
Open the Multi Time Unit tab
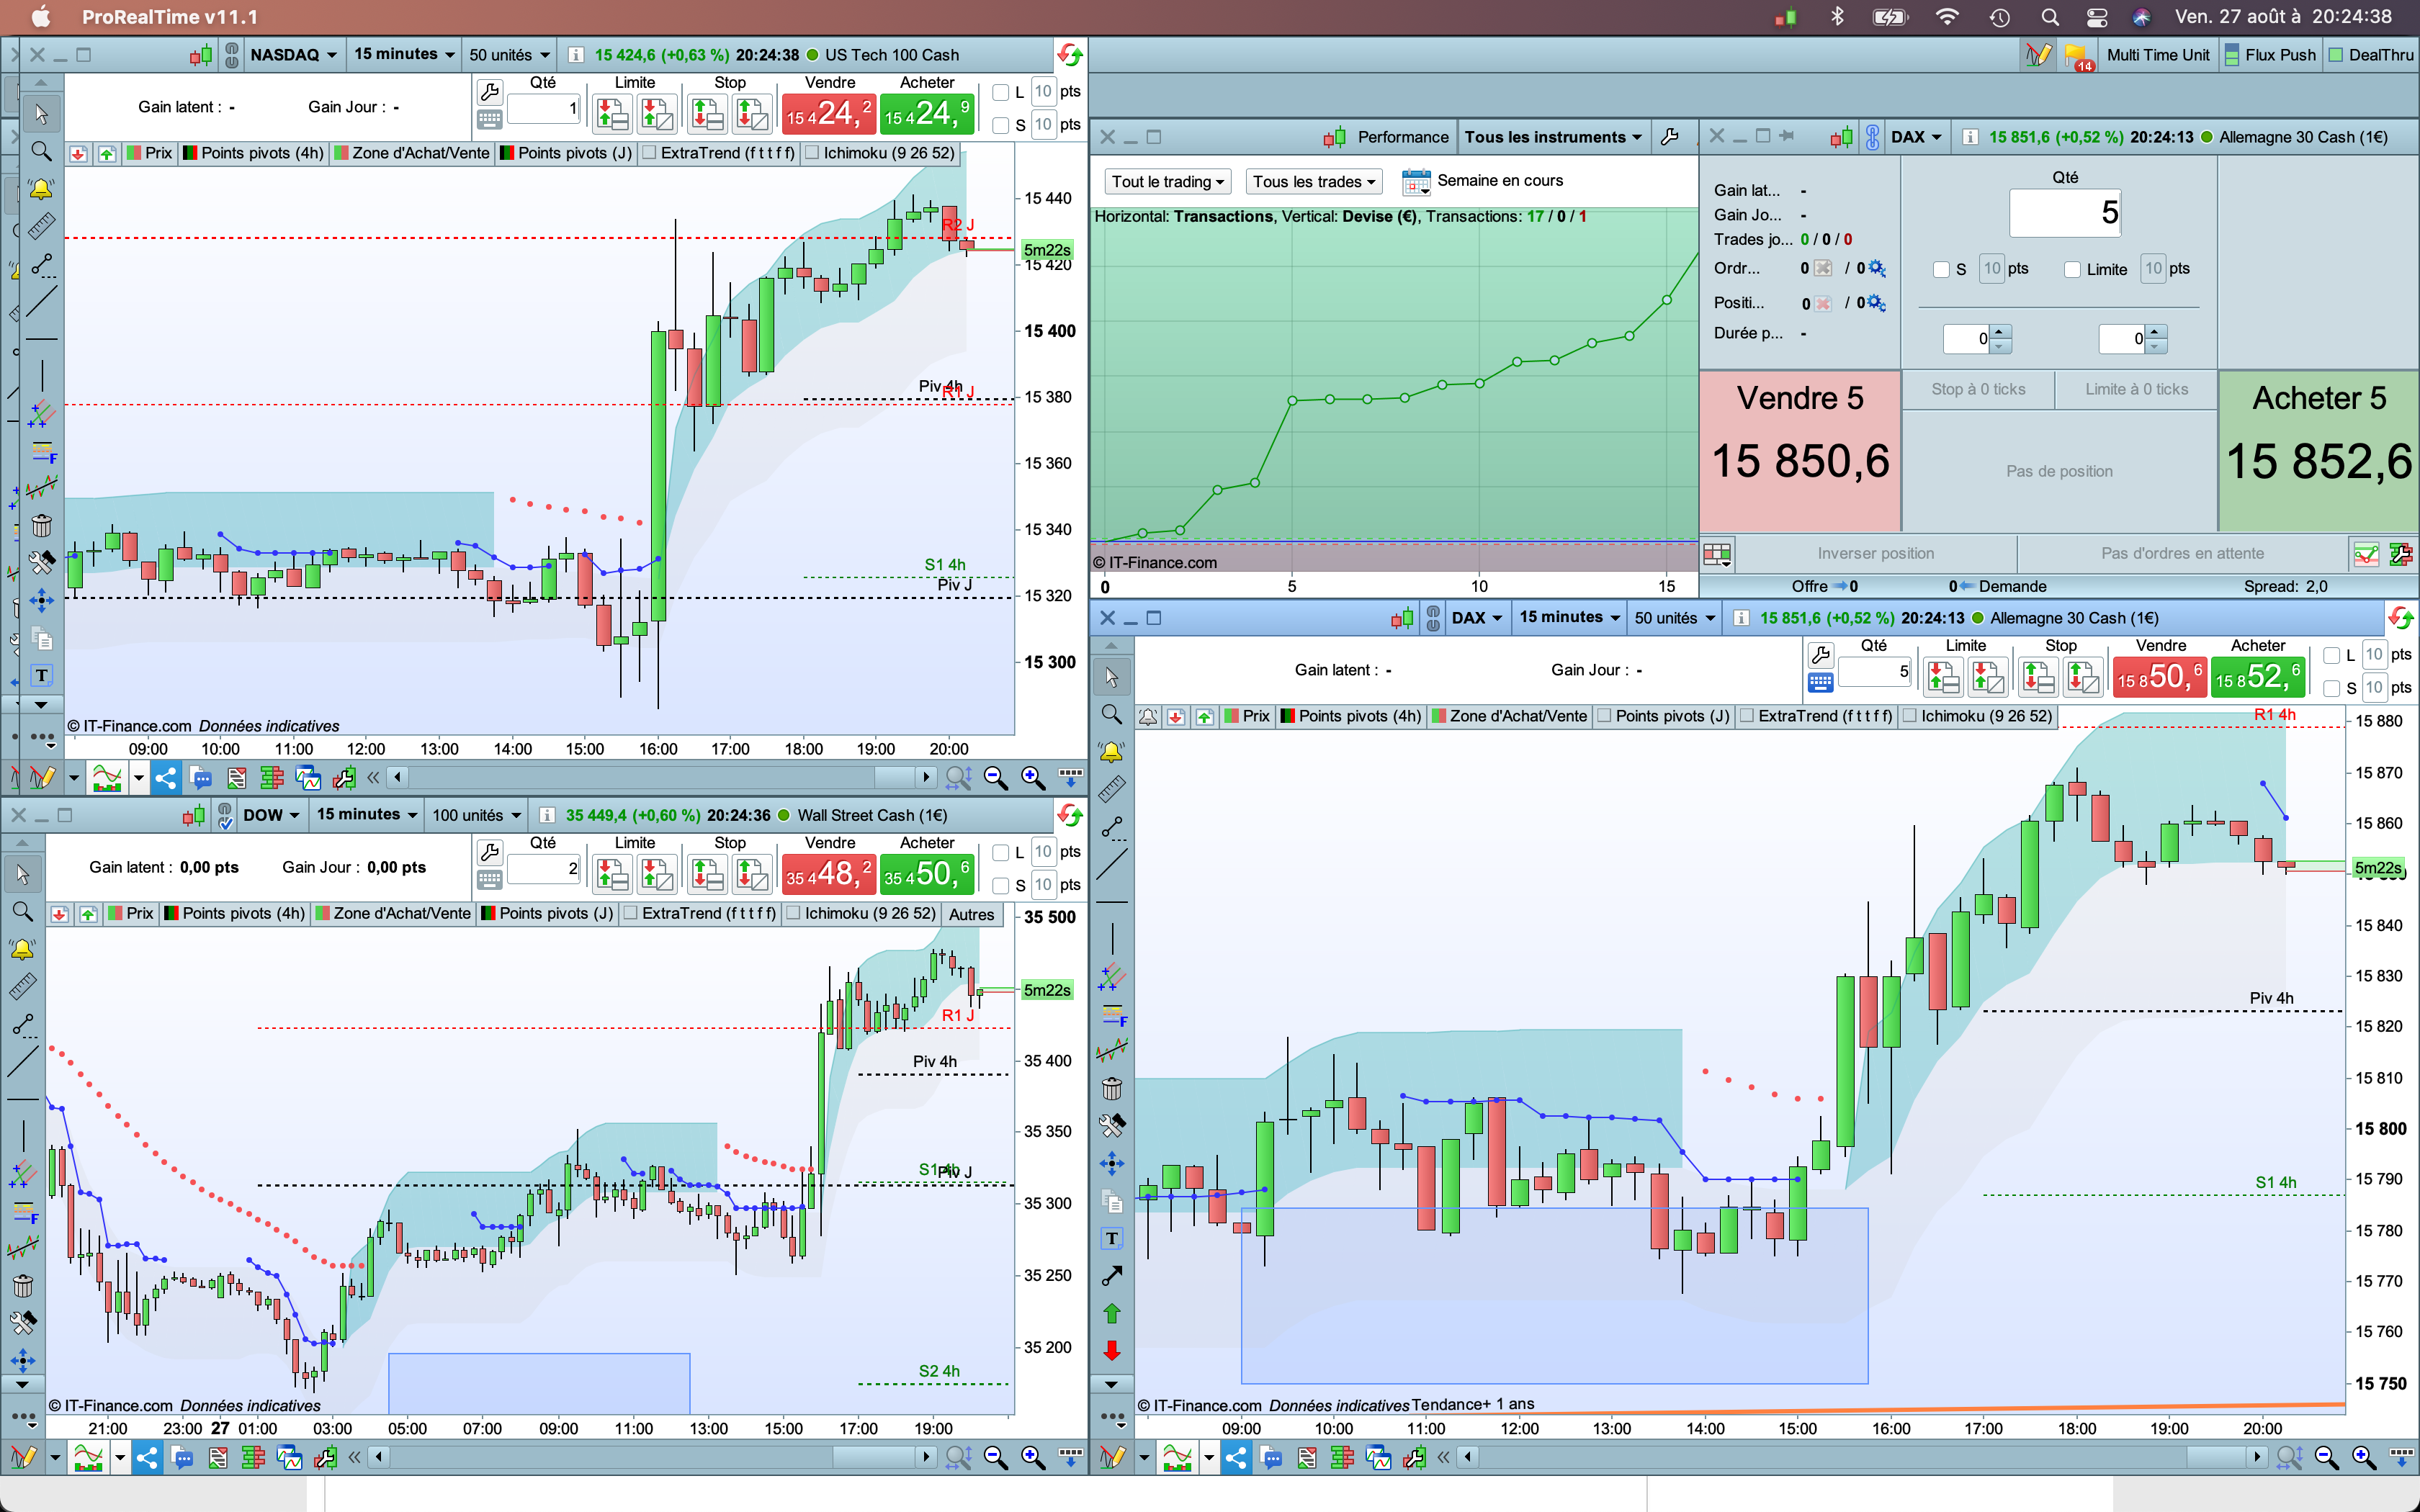2157,55
